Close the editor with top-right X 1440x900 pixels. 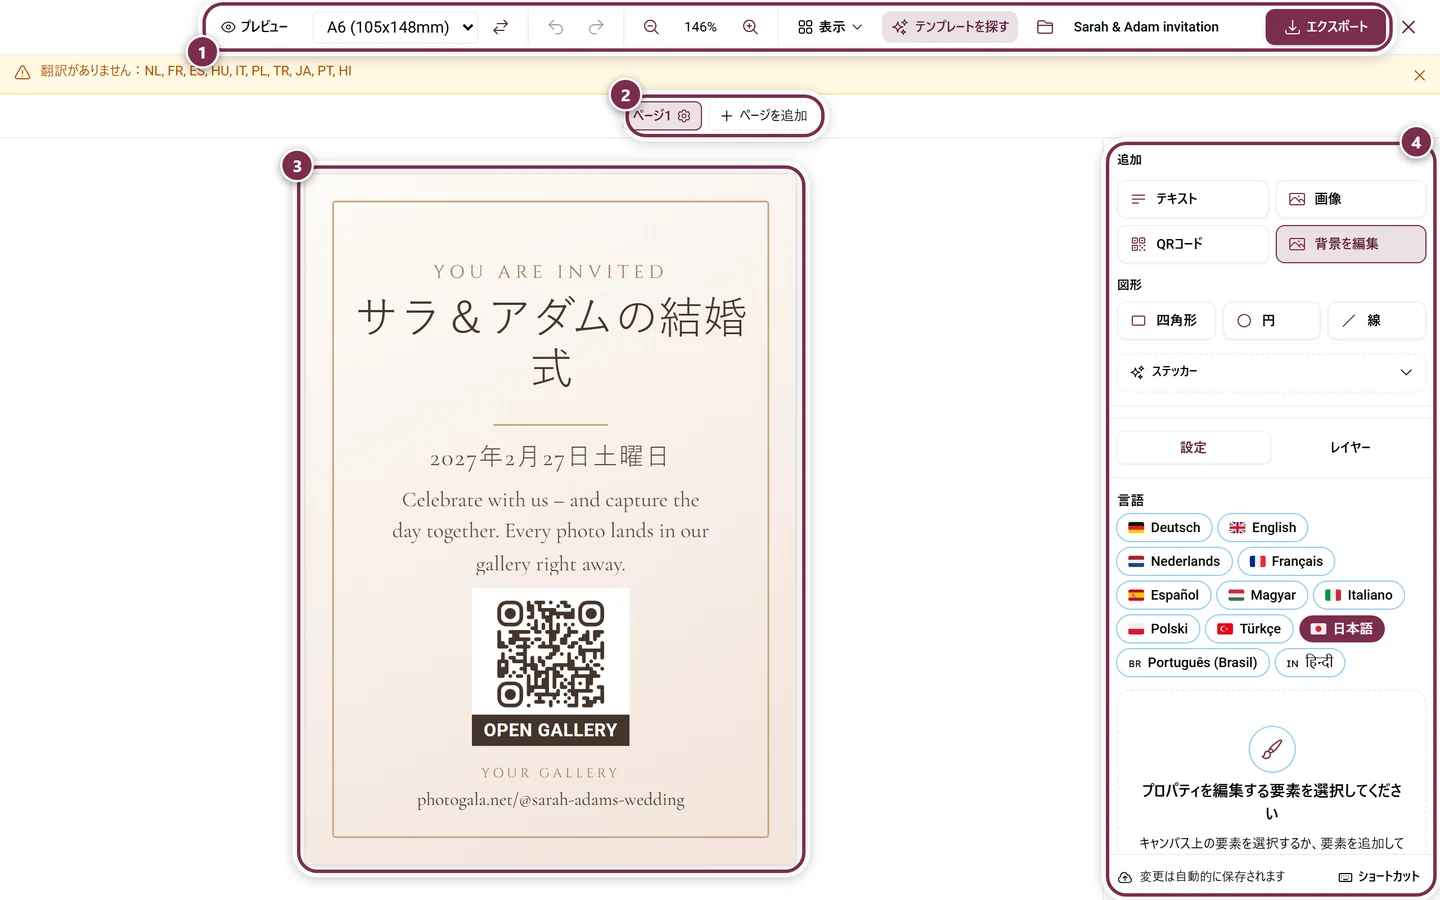click(x=1408, y=27)
